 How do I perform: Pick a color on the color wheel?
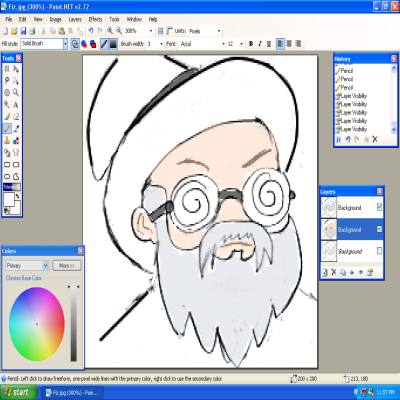[37, 324]
